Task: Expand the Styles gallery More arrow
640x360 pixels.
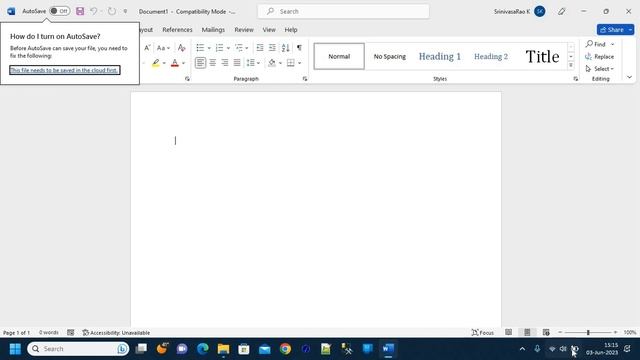Action: click(571, 65)
